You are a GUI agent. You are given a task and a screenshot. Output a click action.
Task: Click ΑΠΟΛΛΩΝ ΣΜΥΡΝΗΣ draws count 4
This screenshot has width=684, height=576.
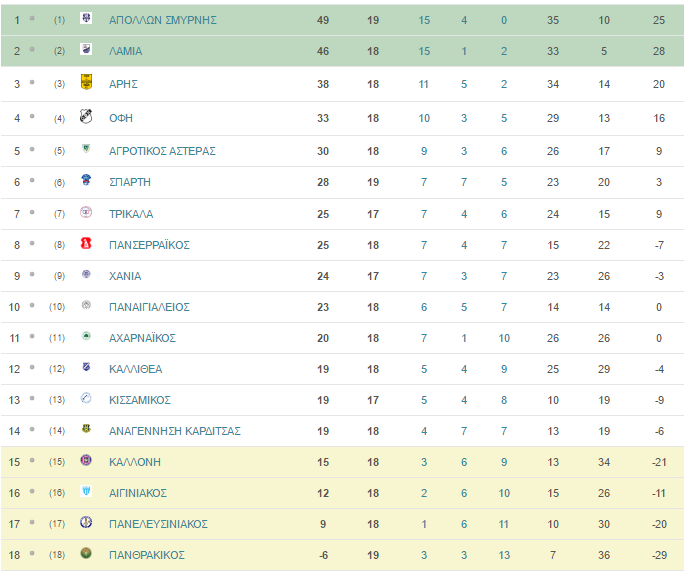click(464, 20)
